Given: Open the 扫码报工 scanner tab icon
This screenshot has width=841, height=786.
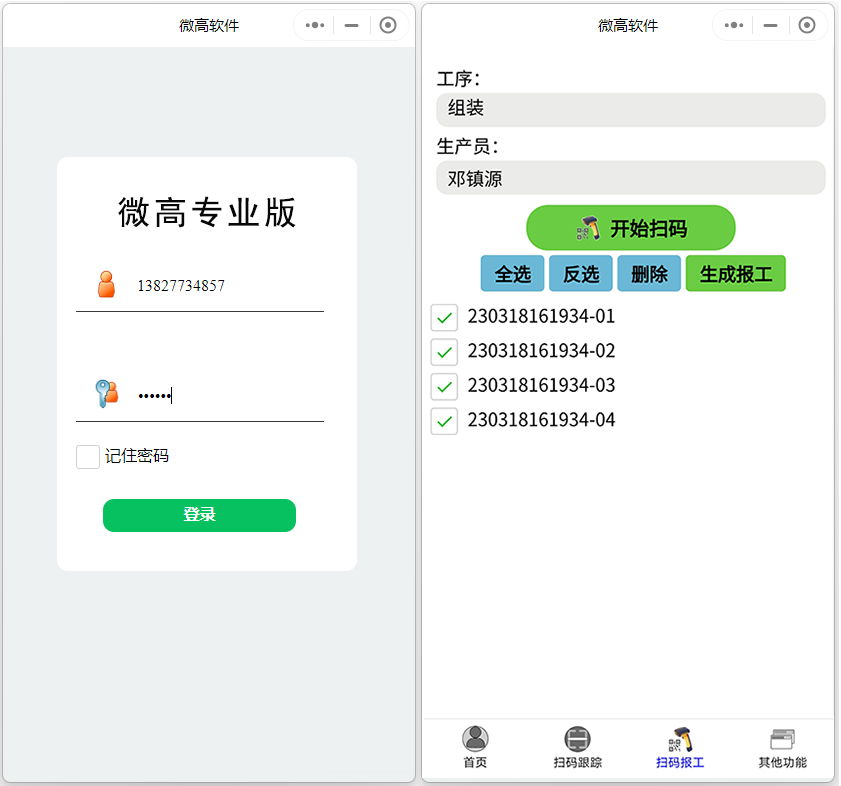Looking at the screenshot, I should click(680, 740).
